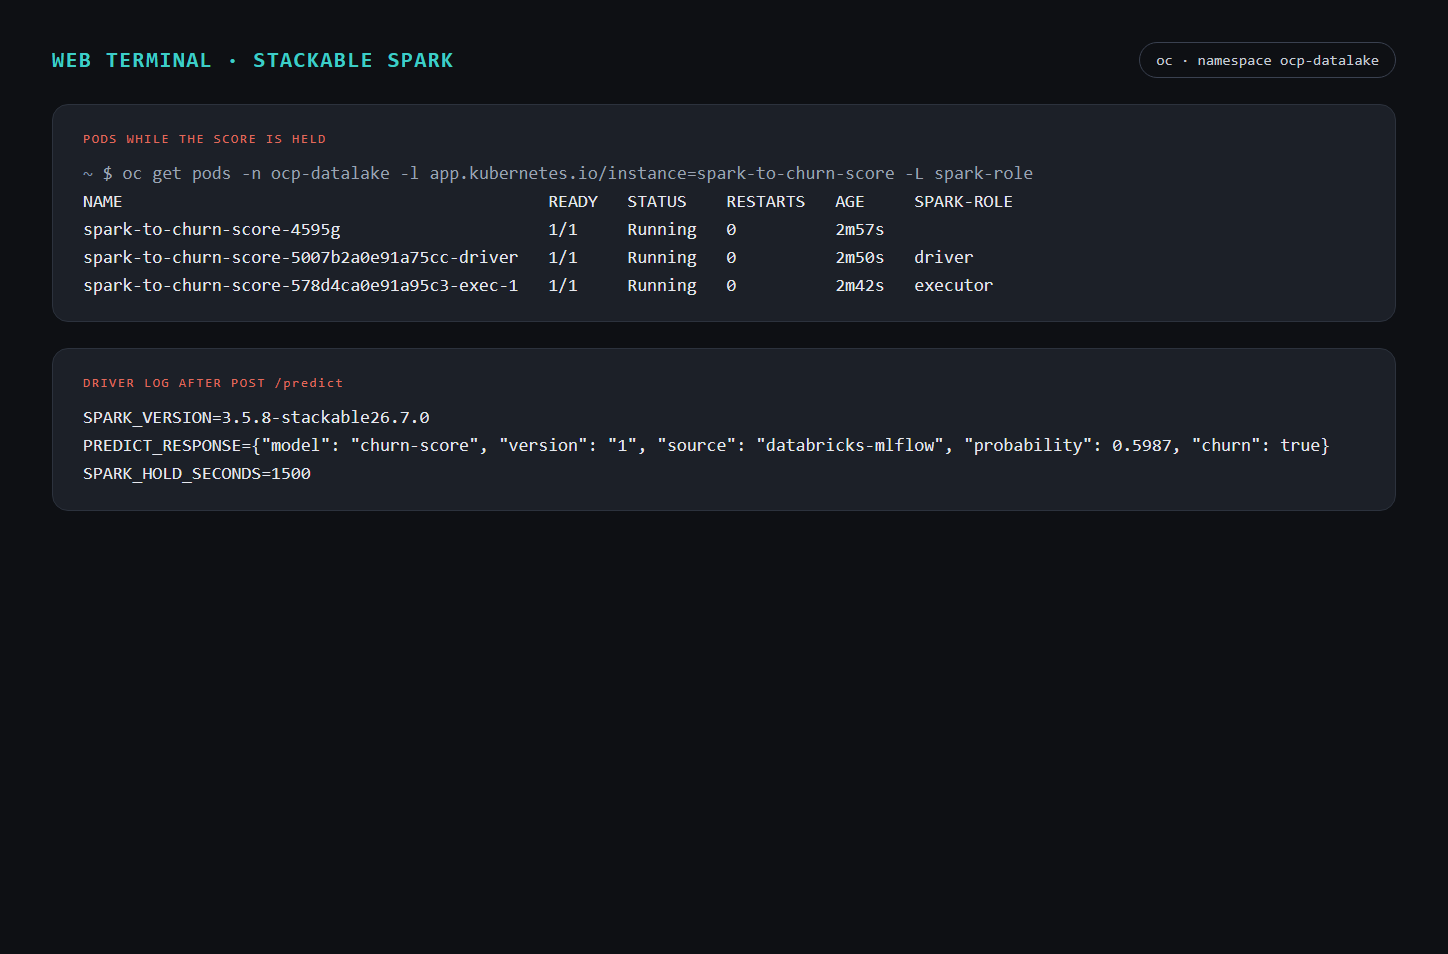Click the STATUS column header
This screenshot has height=954, width=1448.
coord(657,201)
